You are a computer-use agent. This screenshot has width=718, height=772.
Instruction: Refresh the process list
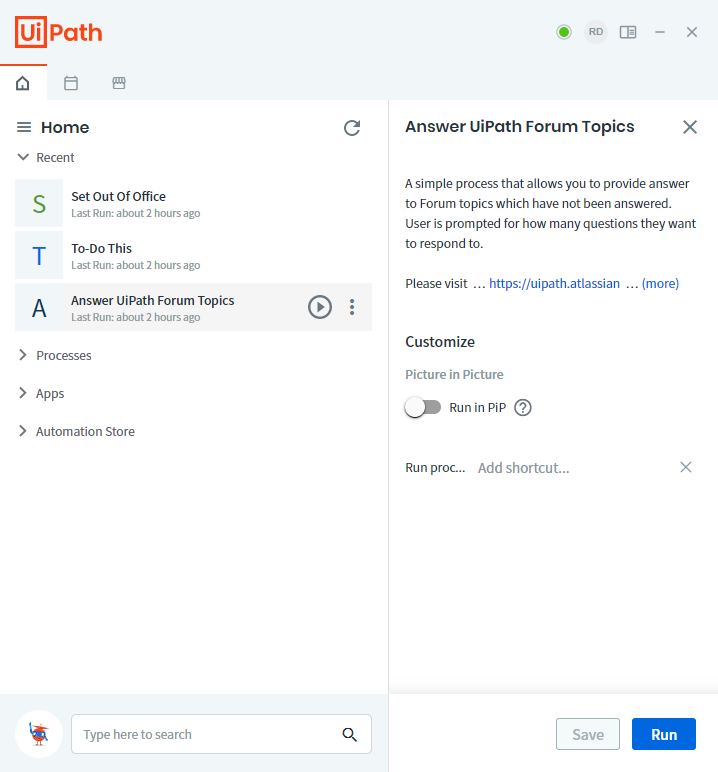[x=352, y=128]
